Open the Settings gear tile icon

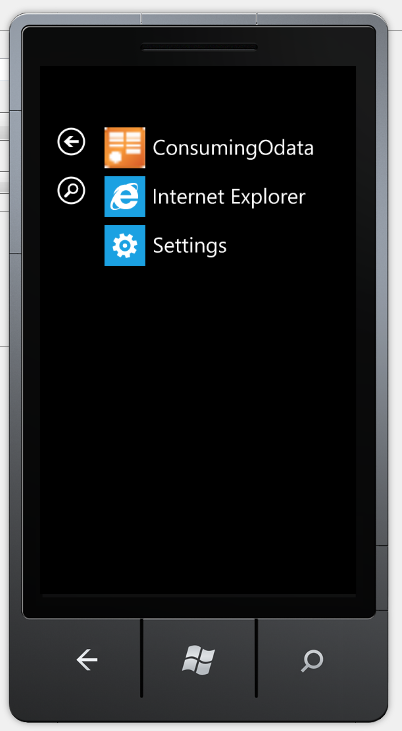click(125, 245)
